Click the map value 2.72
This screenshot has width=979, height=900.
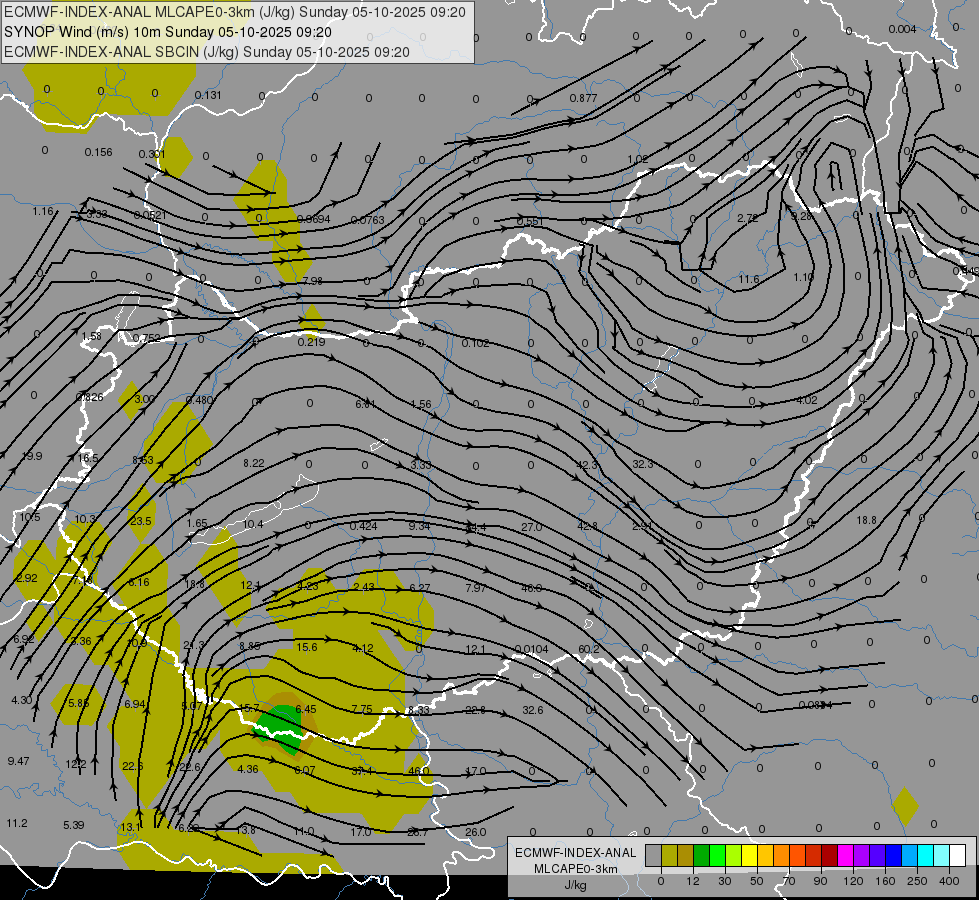[747, 218]
